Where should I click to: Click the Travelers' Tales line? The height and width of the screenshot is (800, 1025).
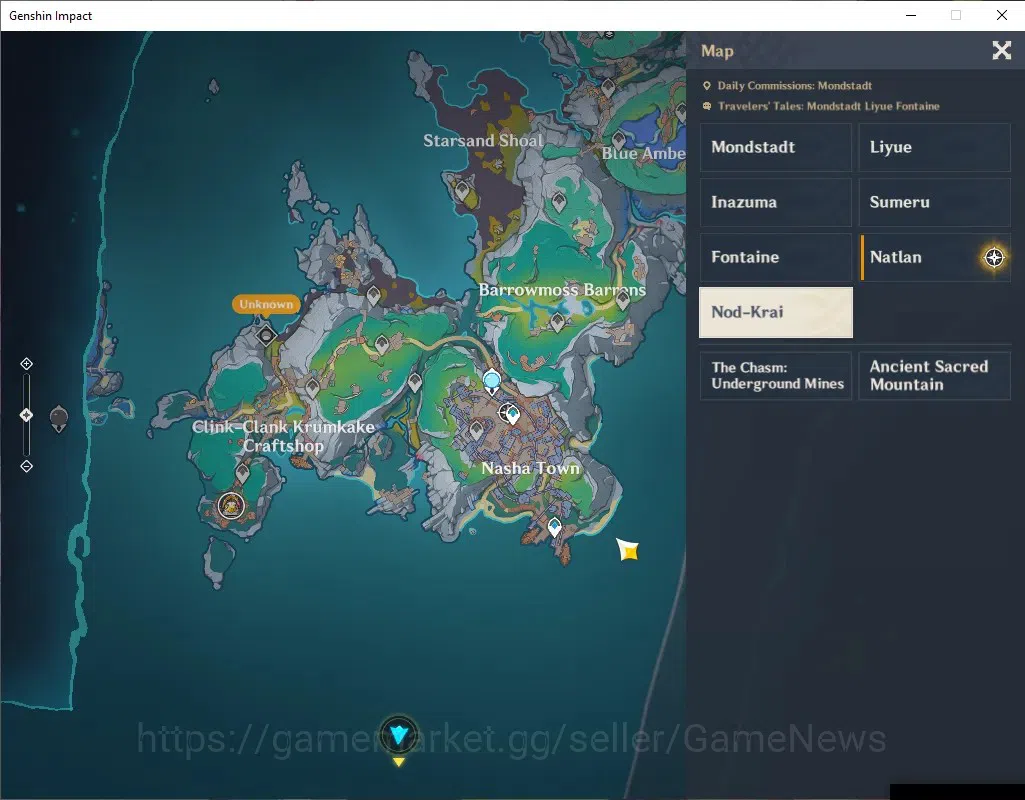(828, 106)
